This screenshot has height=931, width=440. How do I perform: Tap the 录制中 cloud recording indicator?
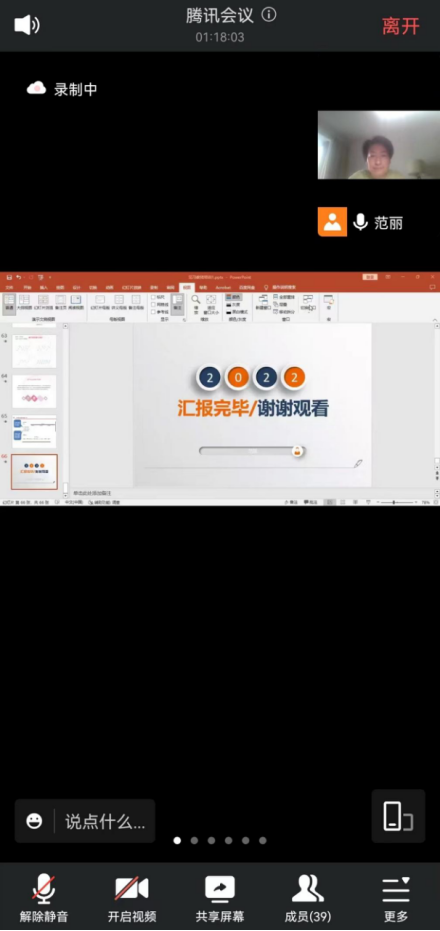click(x=62, y=89)
